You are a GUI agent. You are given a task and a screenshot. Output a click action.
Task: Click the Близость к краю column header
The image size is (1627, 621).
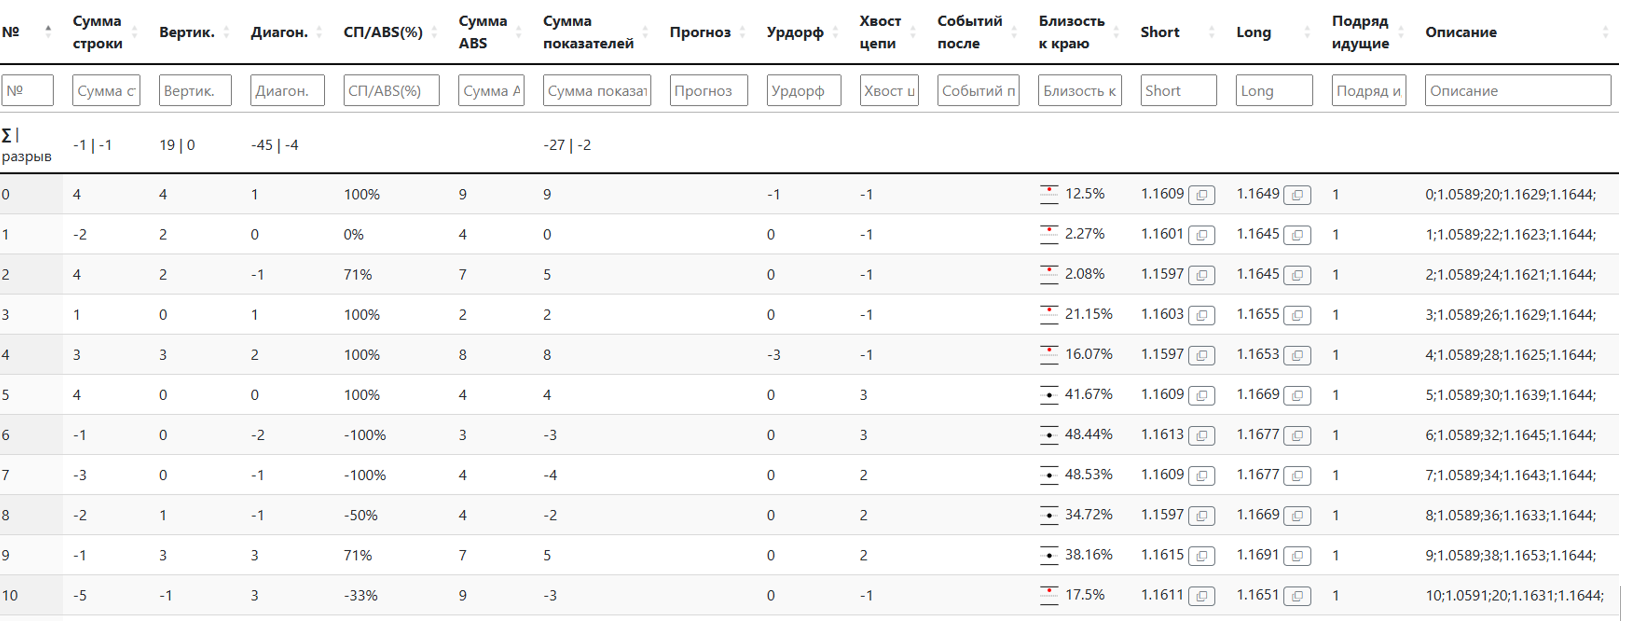point(1071,32)
